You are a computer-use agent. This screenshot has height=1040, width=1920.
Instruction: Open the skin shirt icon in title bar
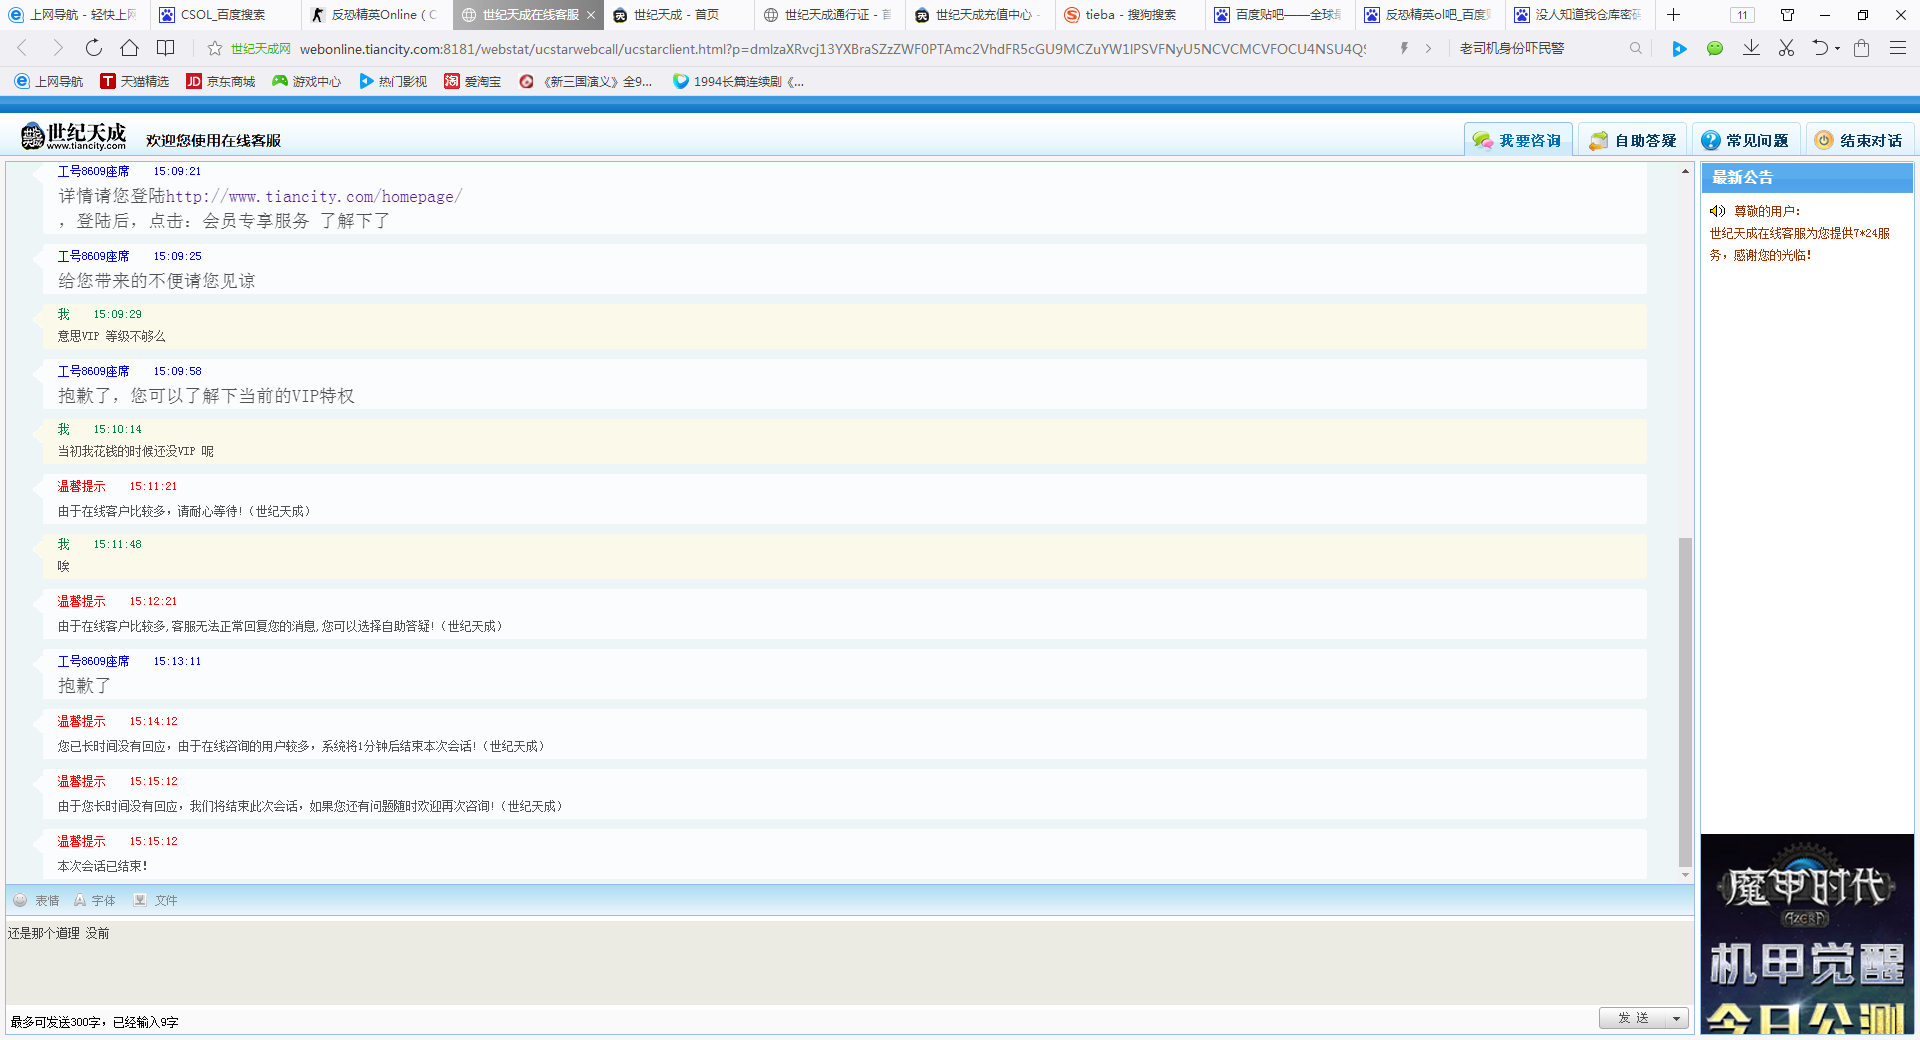pyautogui.click(x=1787, y=15)
